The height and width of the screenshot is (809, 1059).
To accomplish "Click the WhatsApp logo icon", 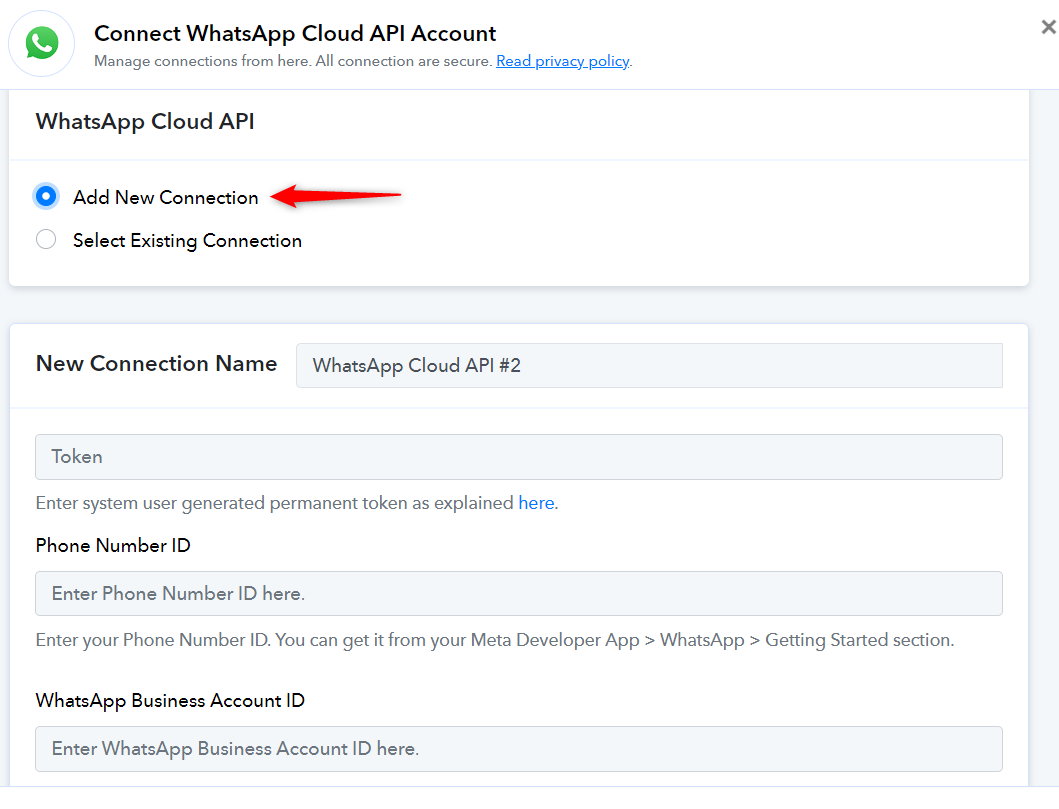I will tap(41, 43).
